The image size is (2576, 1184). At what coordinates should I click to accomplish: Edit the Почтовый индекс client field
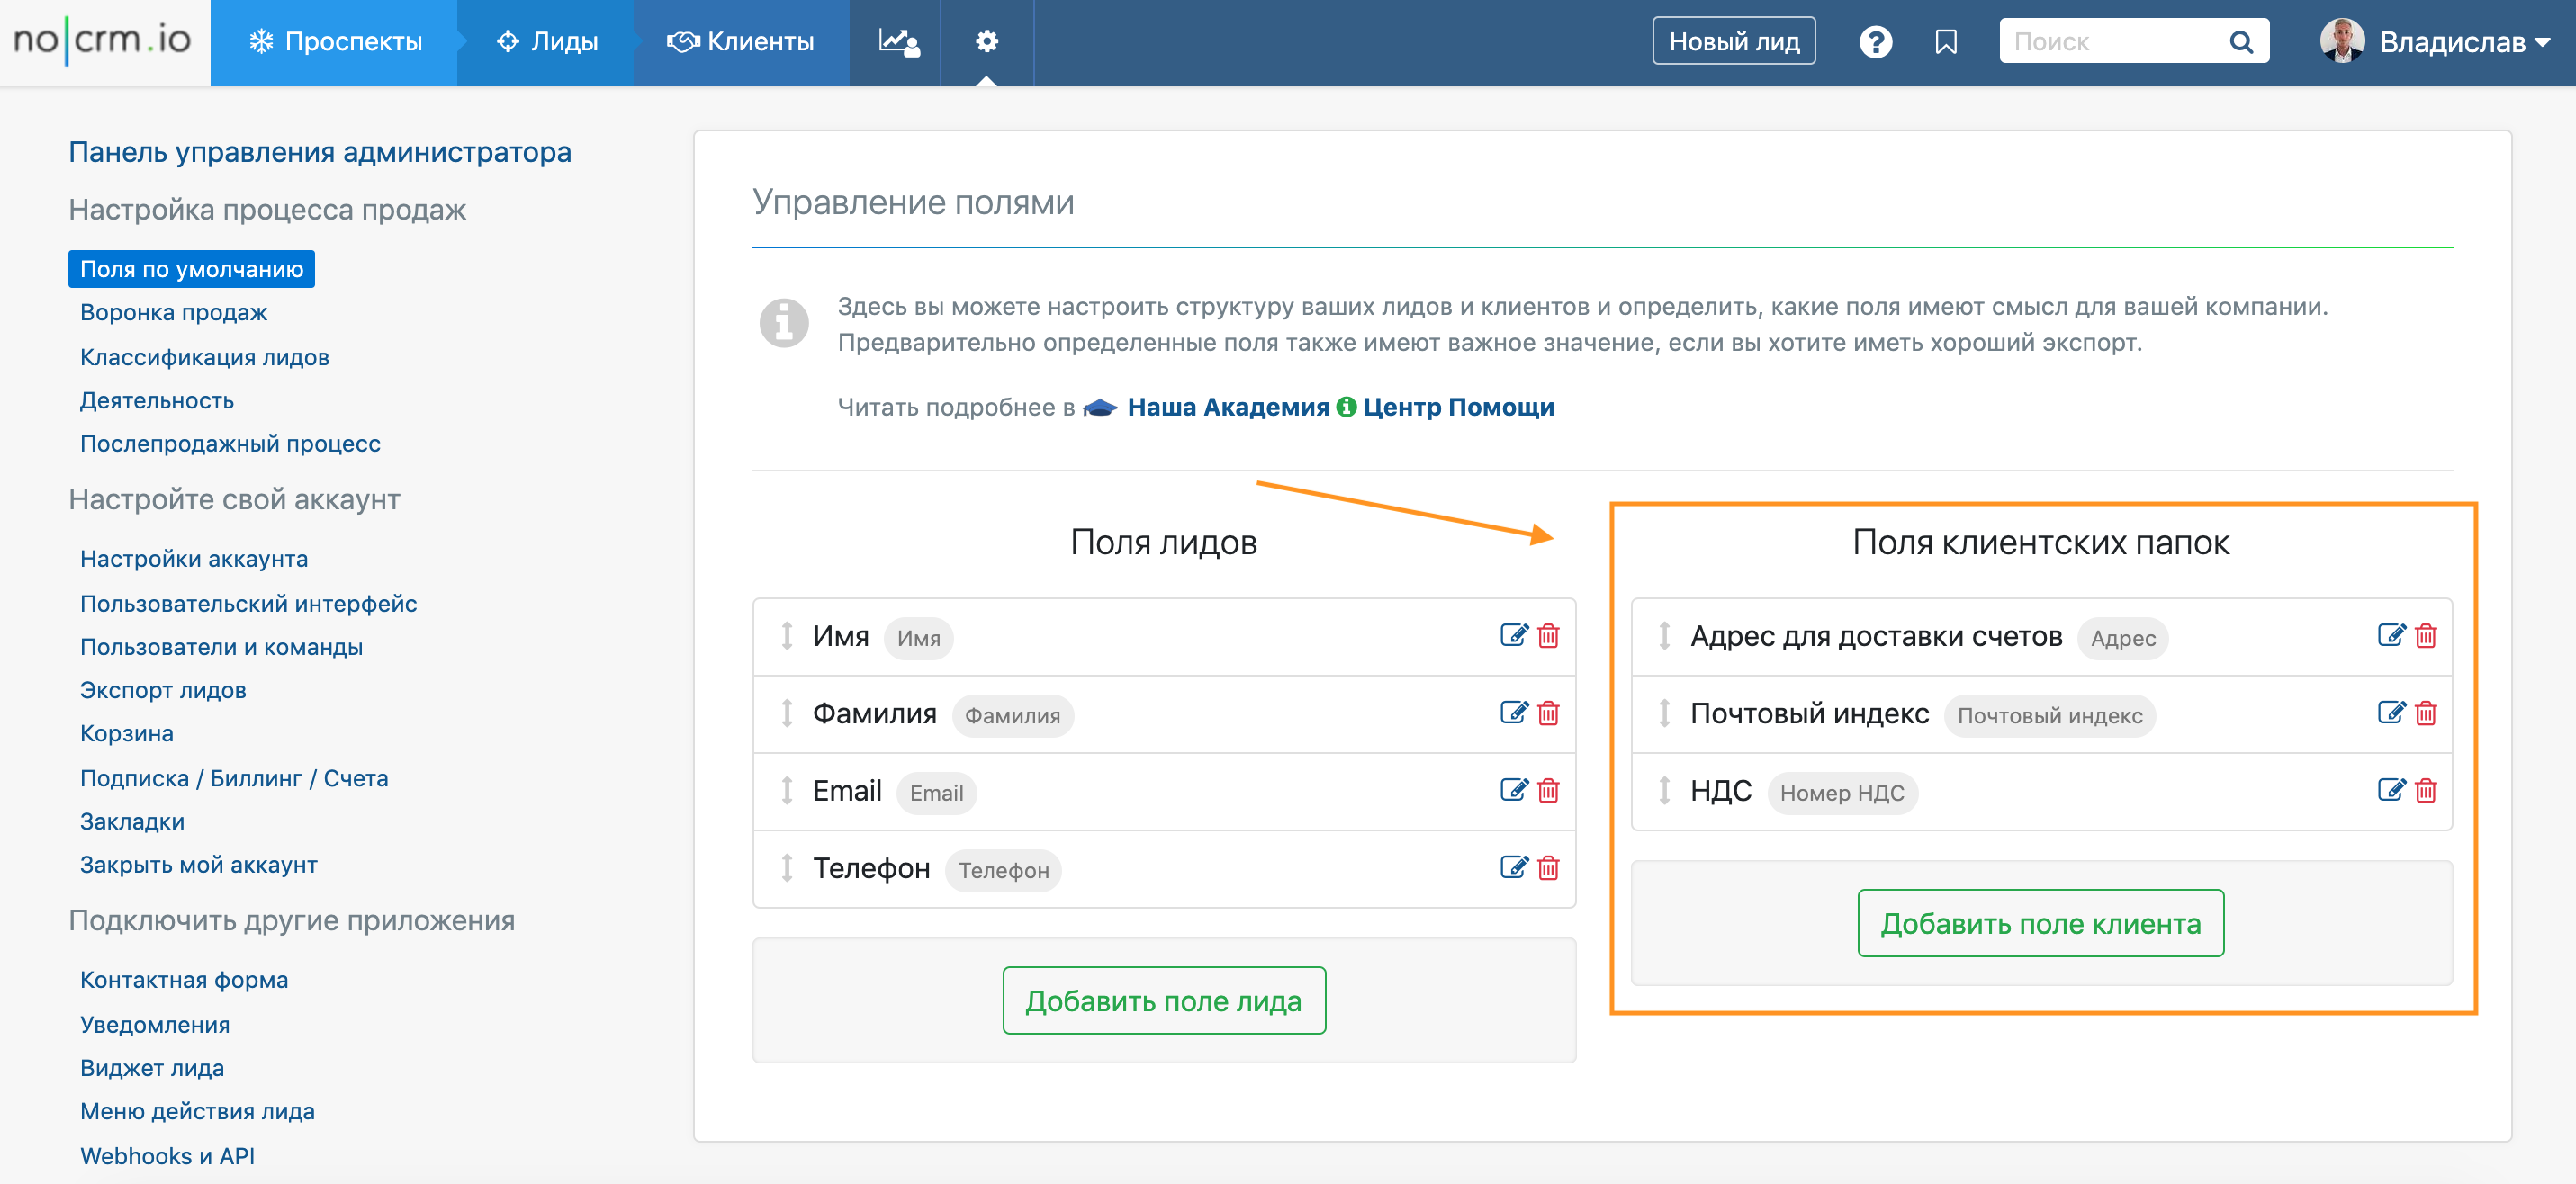click(x=2390, y=713)
